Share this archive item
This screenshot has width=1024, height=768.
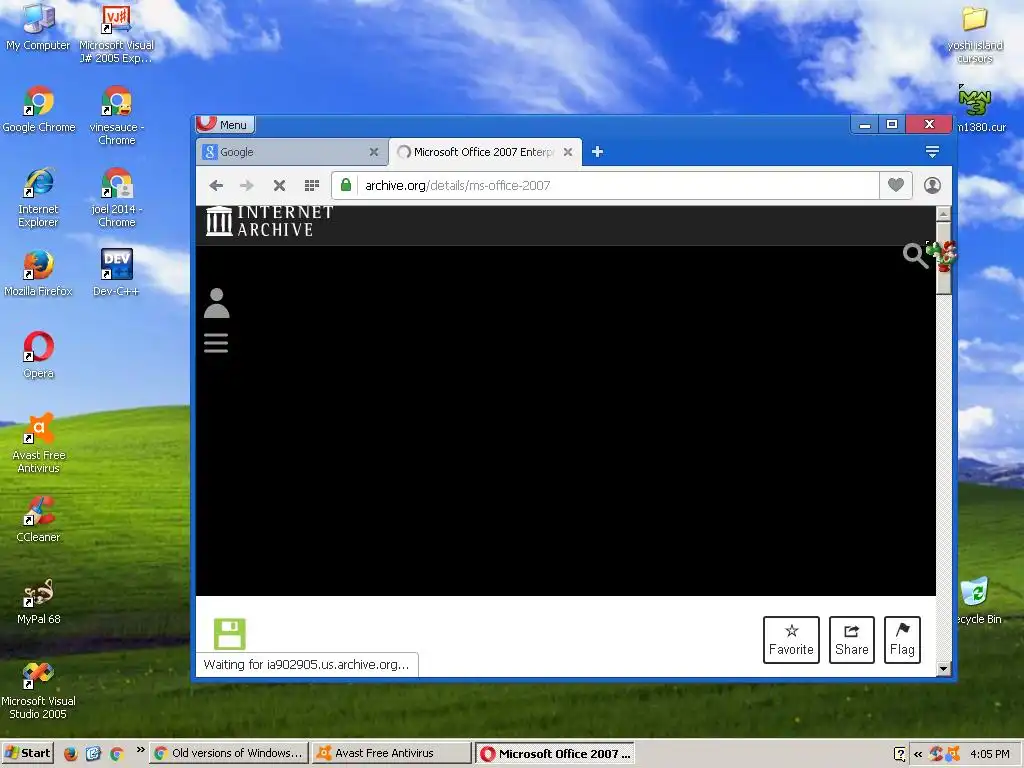pyautogui.click(x=852, y=640)
